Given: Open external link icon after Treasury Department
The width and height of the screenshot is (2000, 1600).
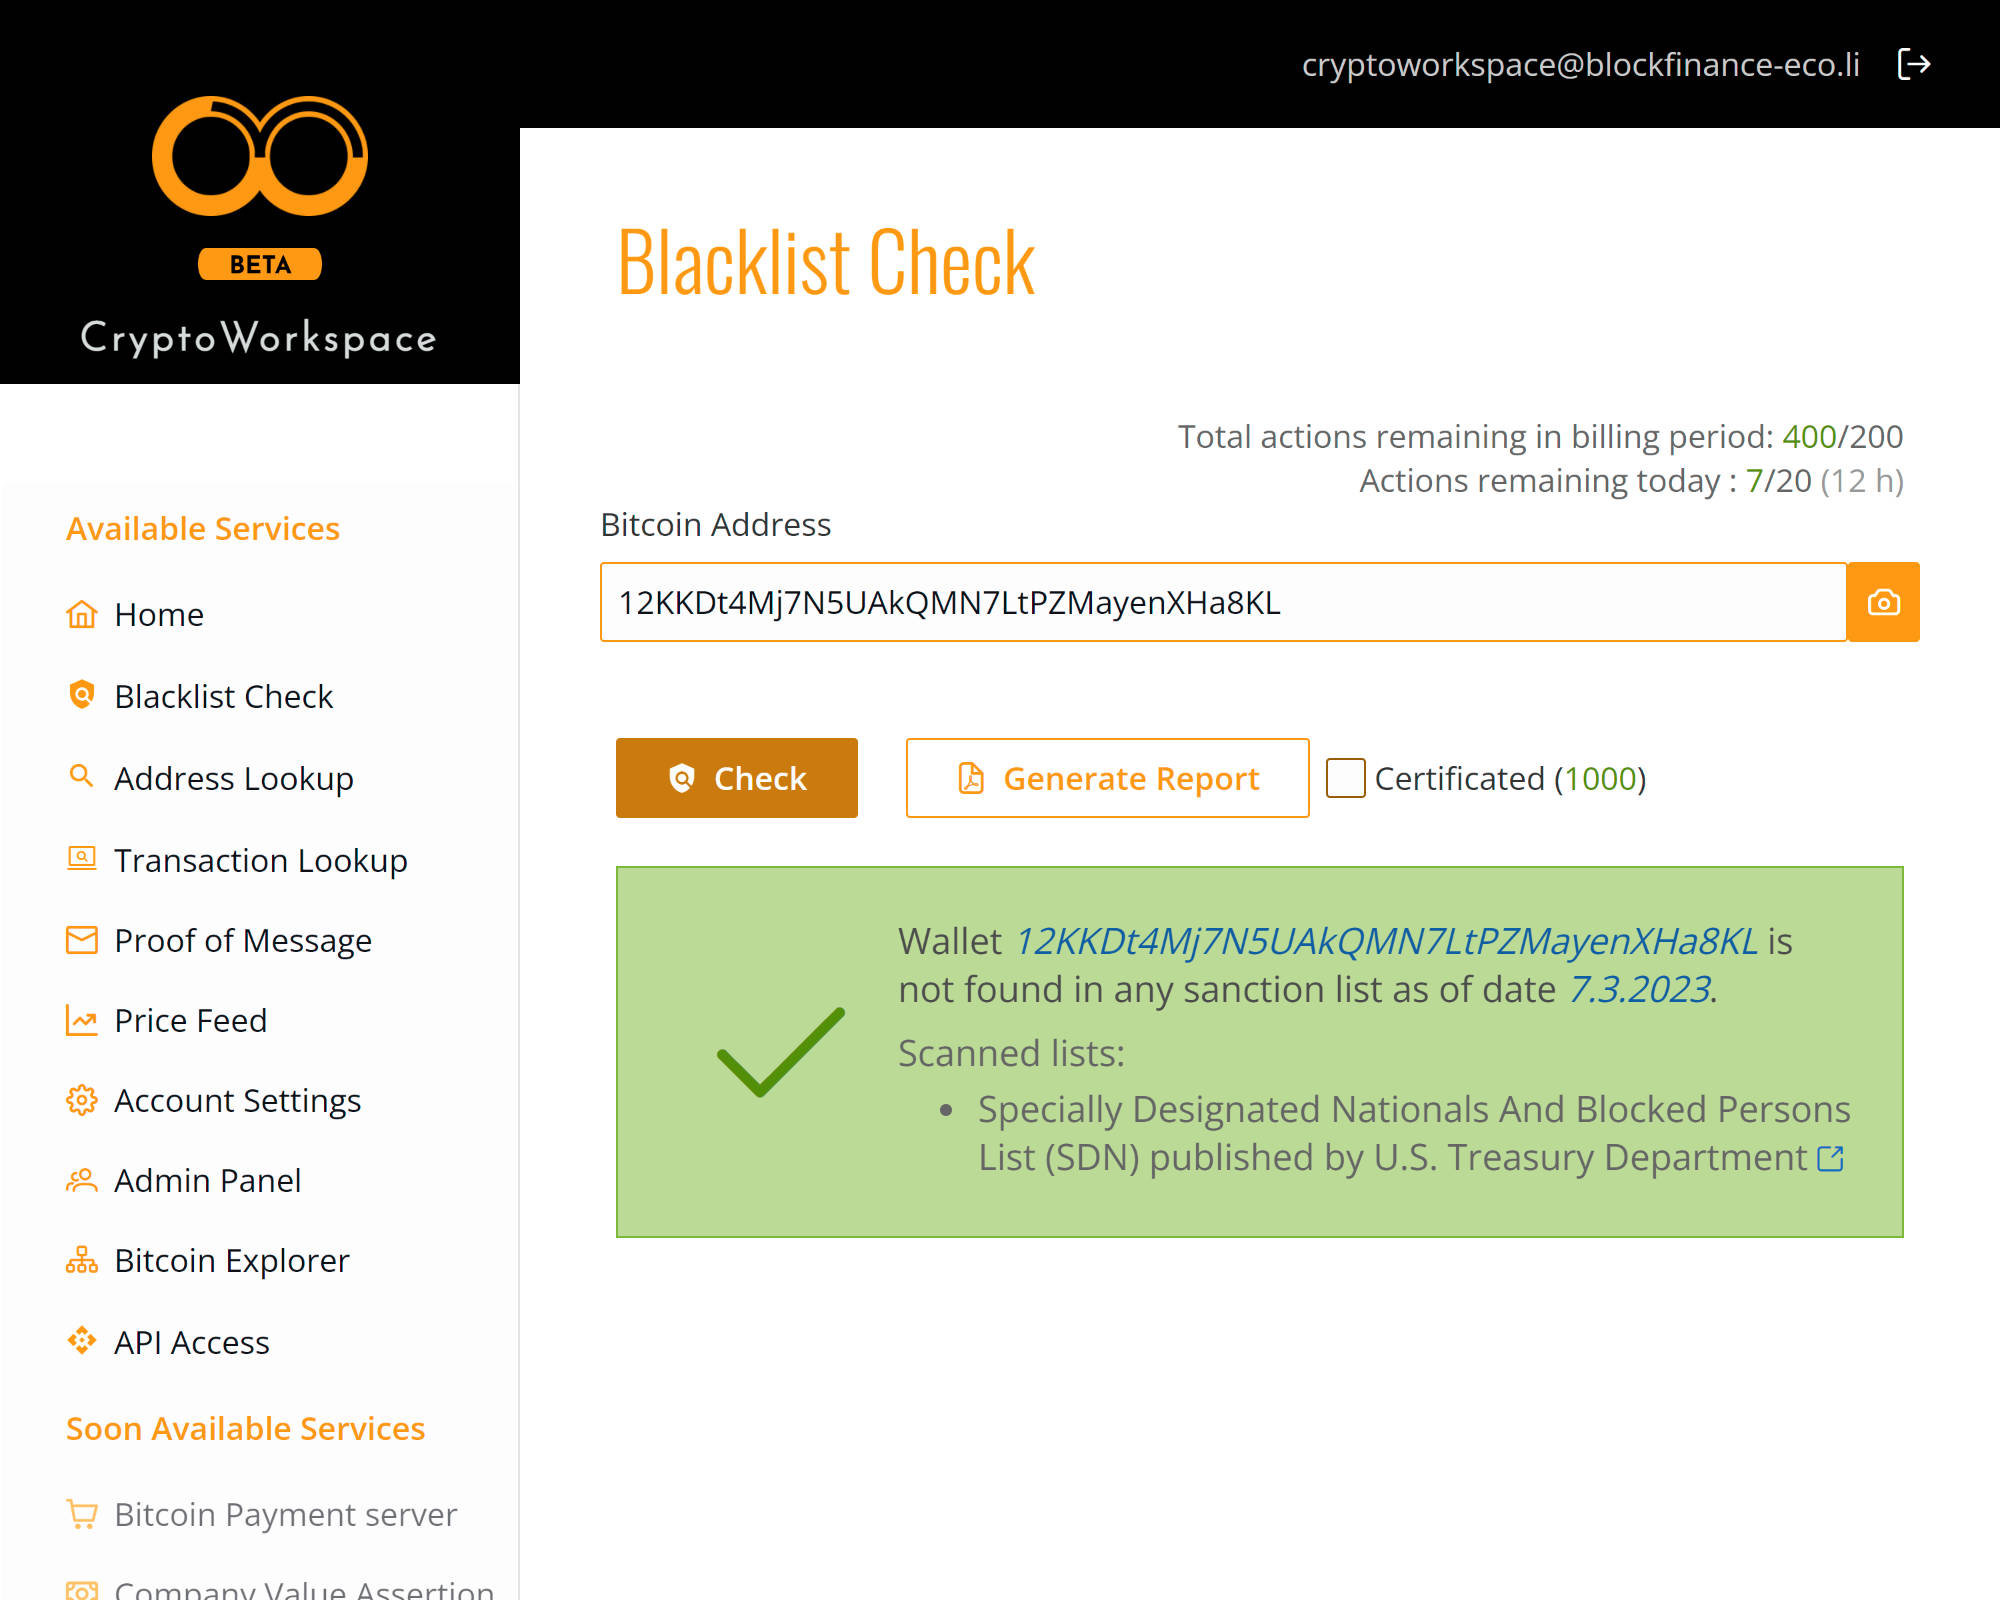Looking at the screenshot, I should tap(1830, 1158).
